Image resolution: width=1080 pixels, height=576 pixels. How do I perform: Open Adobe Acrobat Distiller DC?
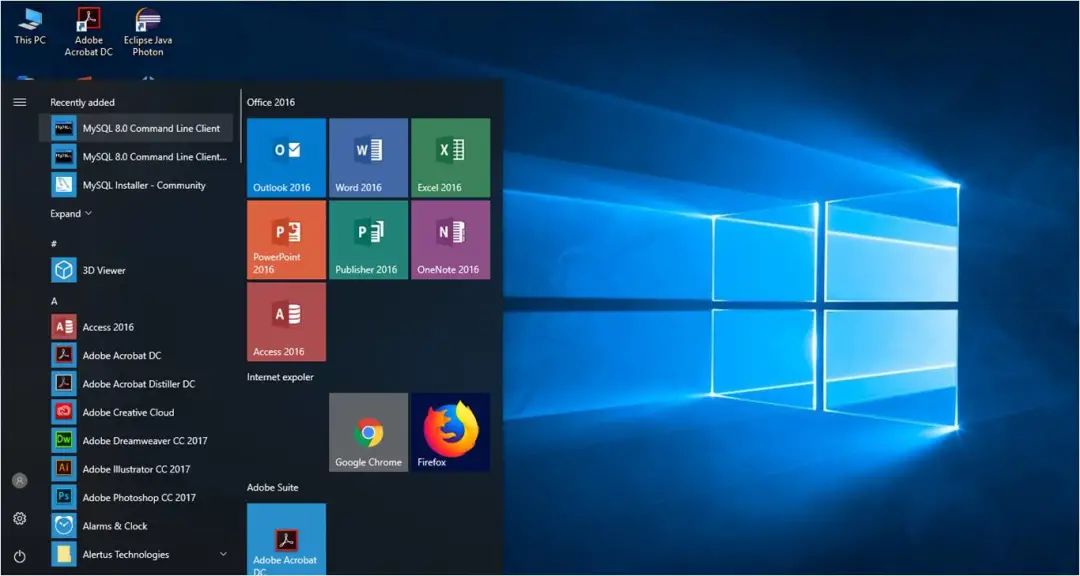click(136, 384)
